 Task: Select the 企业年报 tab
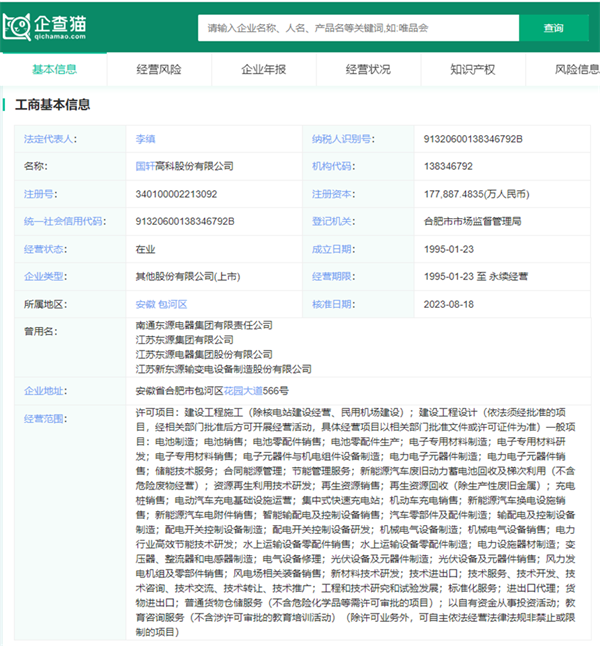(263, 69)
